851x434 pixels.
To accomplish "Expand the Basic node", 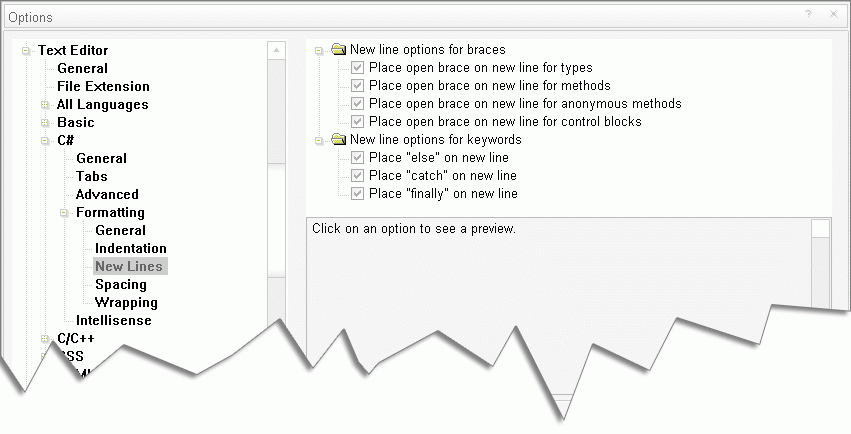I will [45, 123].
